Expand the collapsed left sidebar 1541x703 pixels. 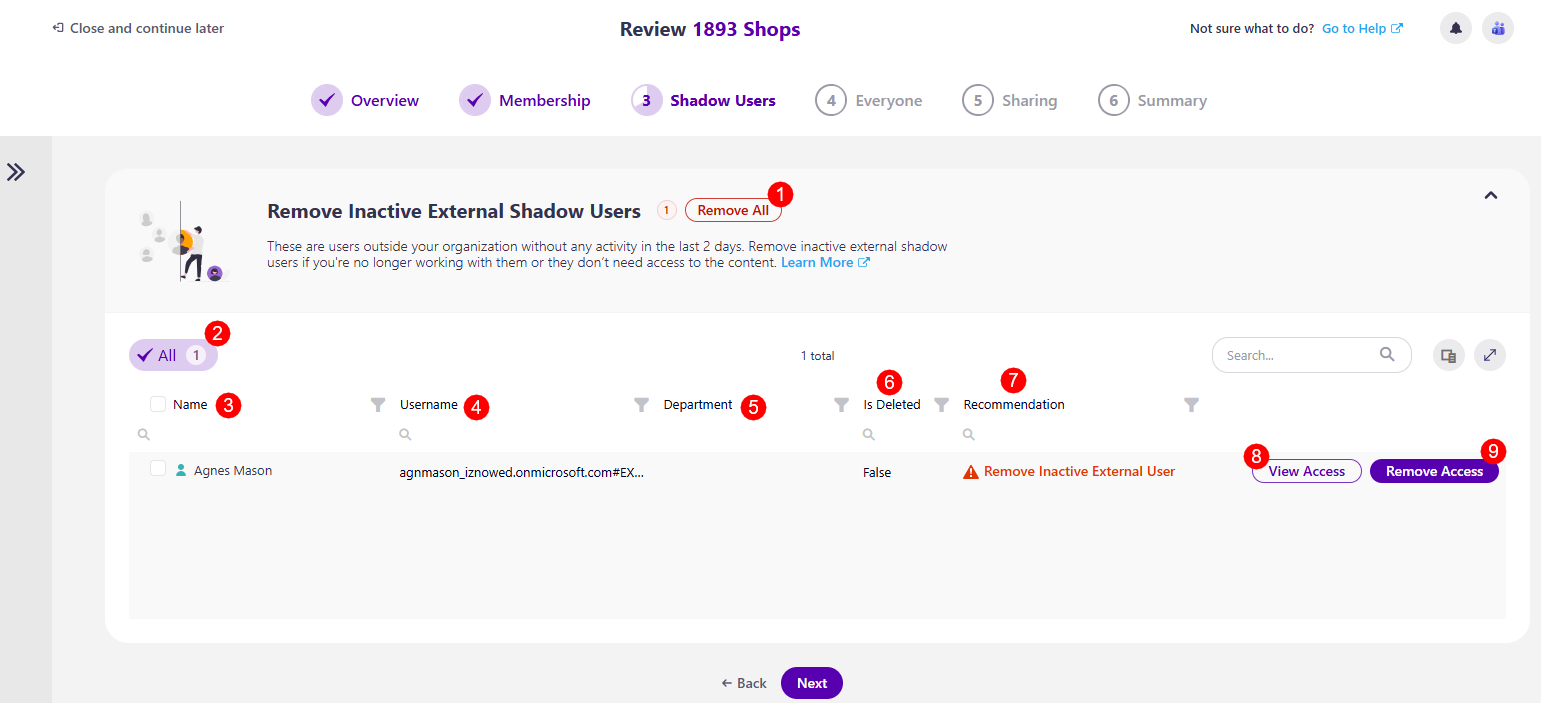16,171
